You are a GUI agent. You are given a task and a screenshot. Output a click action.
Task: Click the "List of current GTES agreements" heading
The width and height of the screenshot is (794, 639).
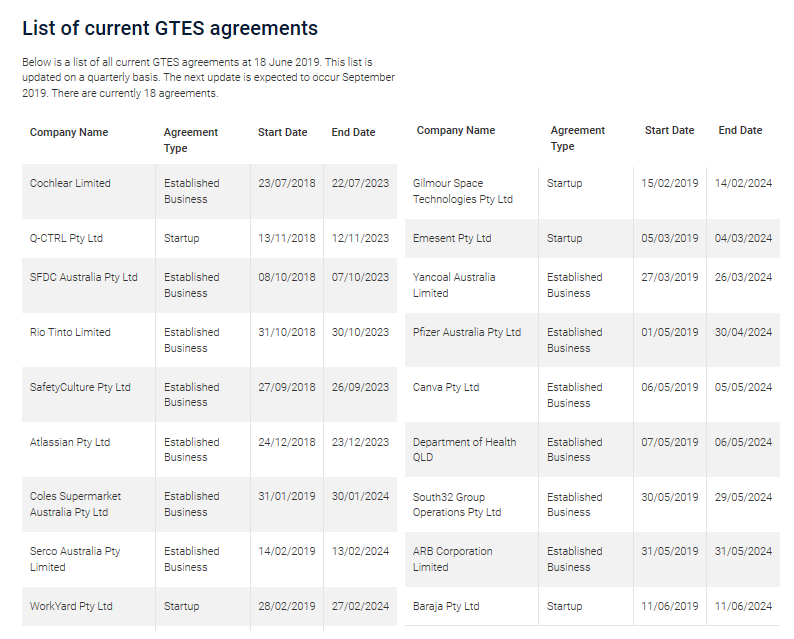(170, 28)
